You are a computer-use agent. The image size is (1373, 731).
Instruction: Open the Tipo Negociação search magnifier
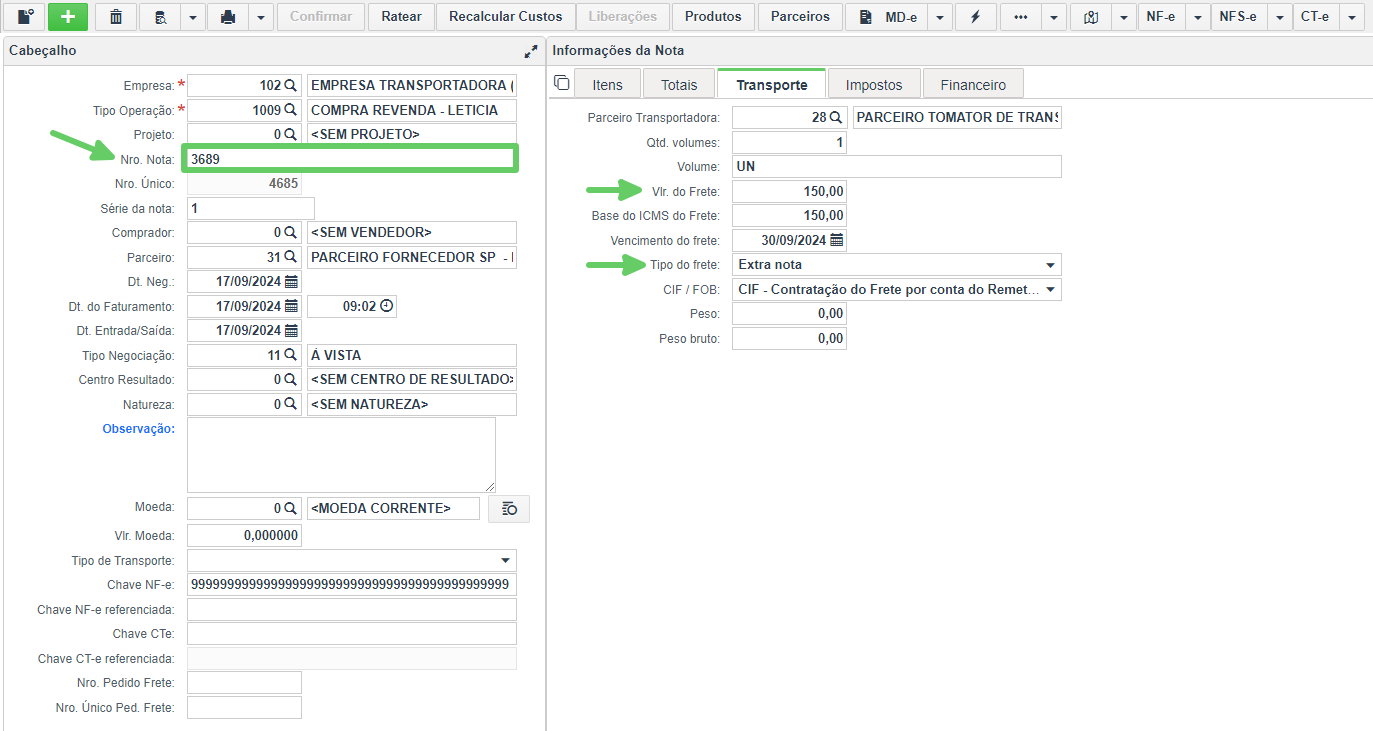click(x=291, y=355)
